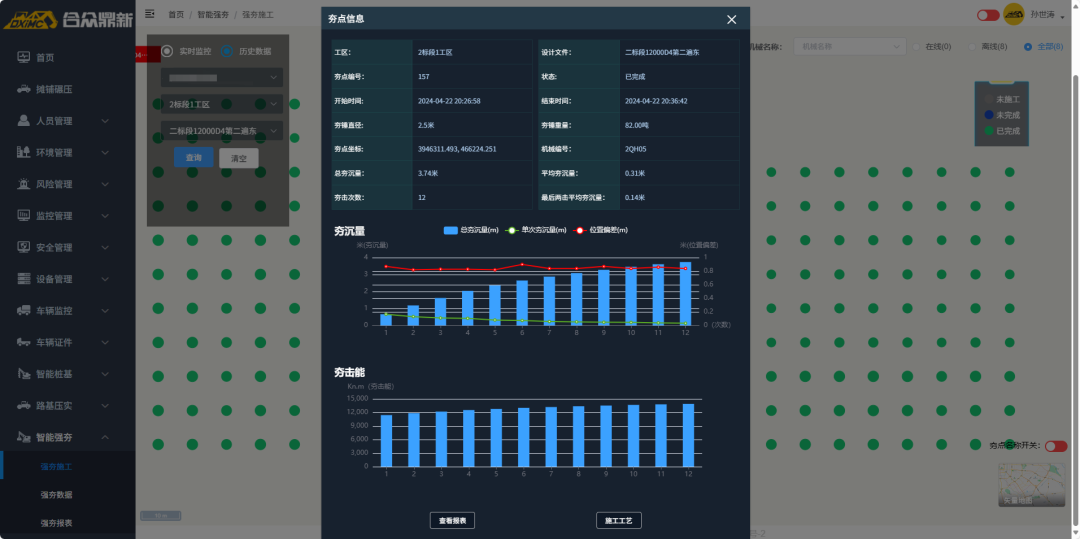The height and width of the screenshot is (539, 1080).
Task: Click the 车辆监控 truck icon
Action: 23,311
